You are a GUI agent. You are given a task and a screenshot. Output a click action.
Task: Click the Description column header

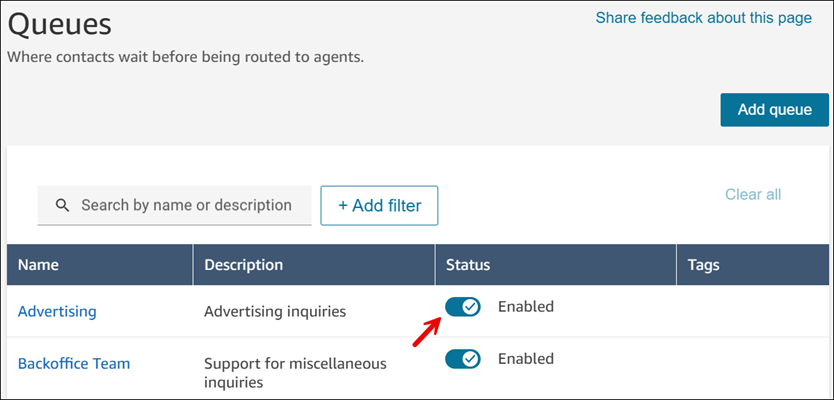pyautogui.click(x=243, y=265)
